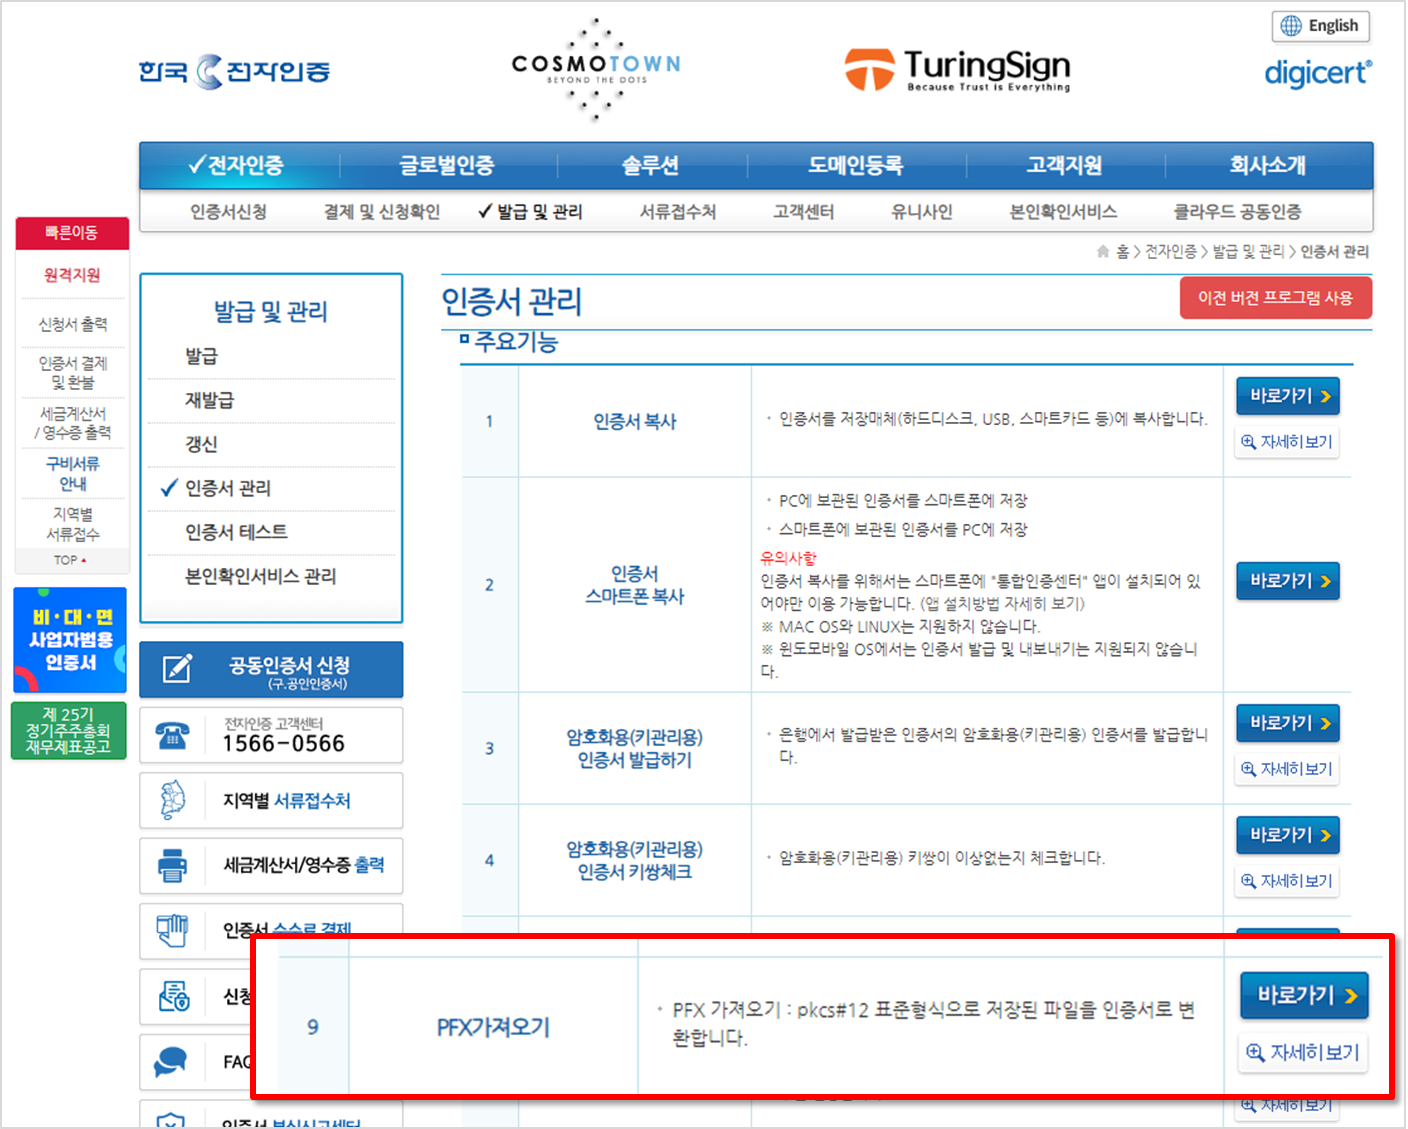Click 바로가기 button for PFX가져오기

click(x=1304, y=995)
